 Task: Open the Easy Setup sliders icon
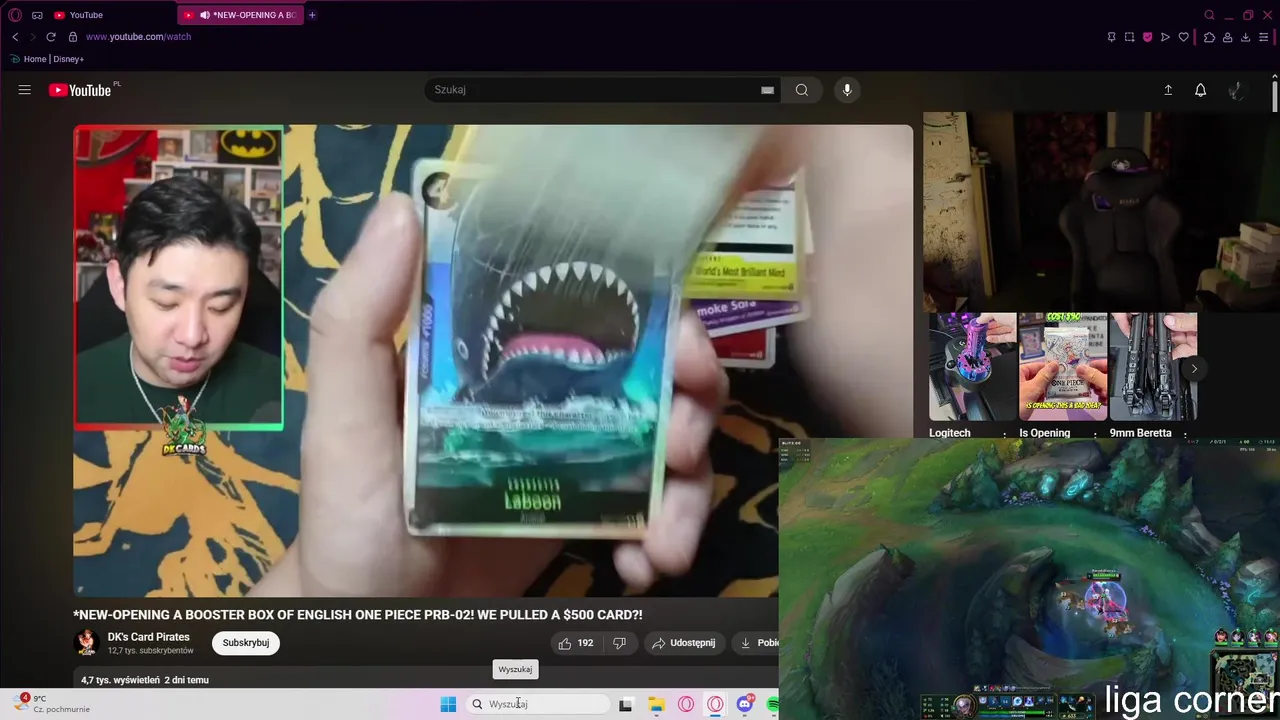(x=1263, y=37)
